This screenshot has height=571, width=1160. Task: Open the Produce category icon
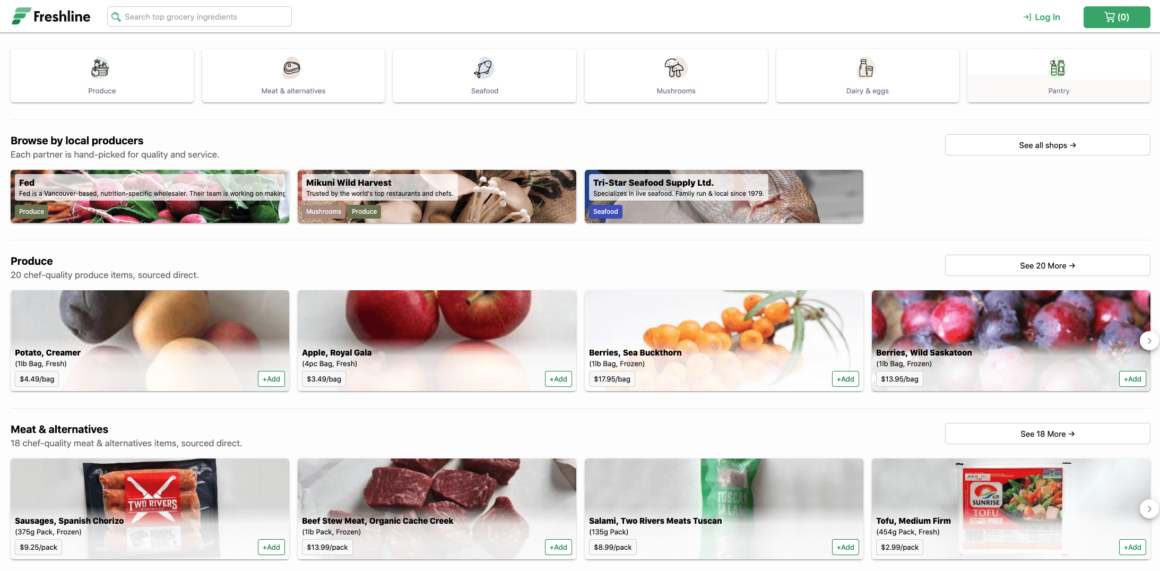point(101,68)
